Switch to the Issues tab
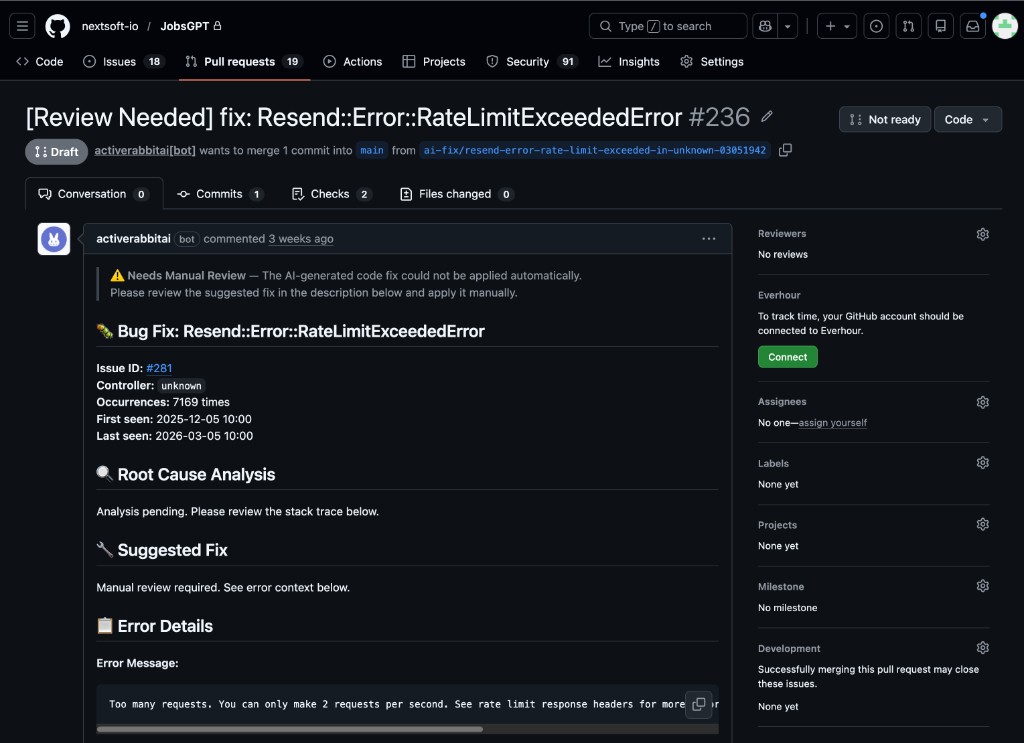The width and height of the screenshot is (1024, 743). tap(123, 61)
